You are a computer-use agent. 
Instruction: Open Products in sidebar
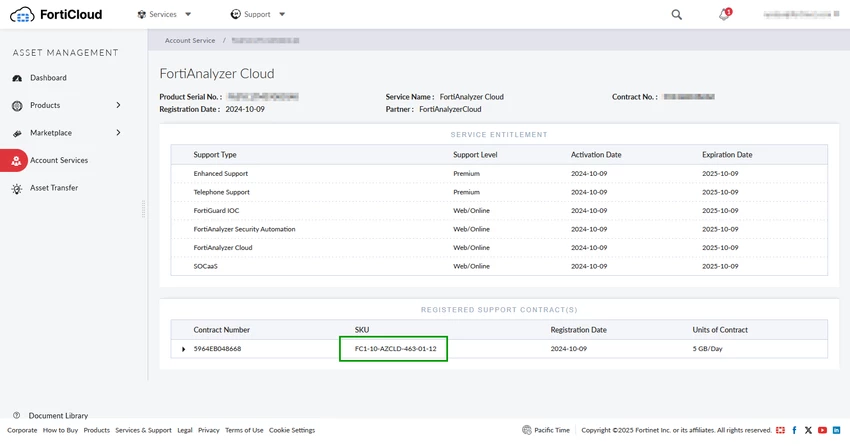pyautogui.click(x=45, y=105)
